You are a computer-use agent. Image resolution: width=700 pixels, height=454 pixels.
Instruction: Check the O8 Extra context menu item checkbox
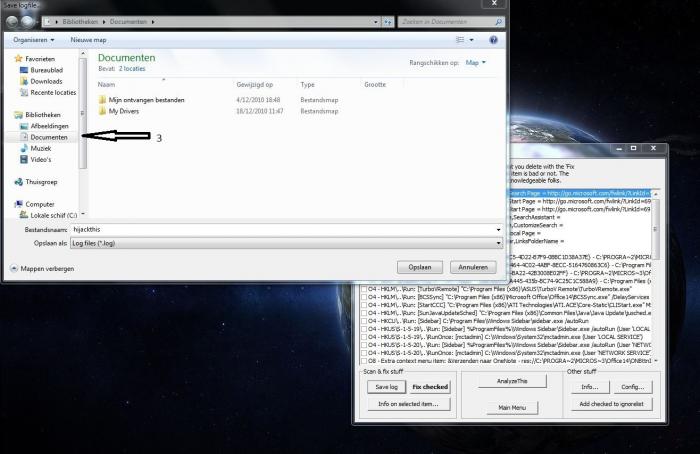pos(364,361)
